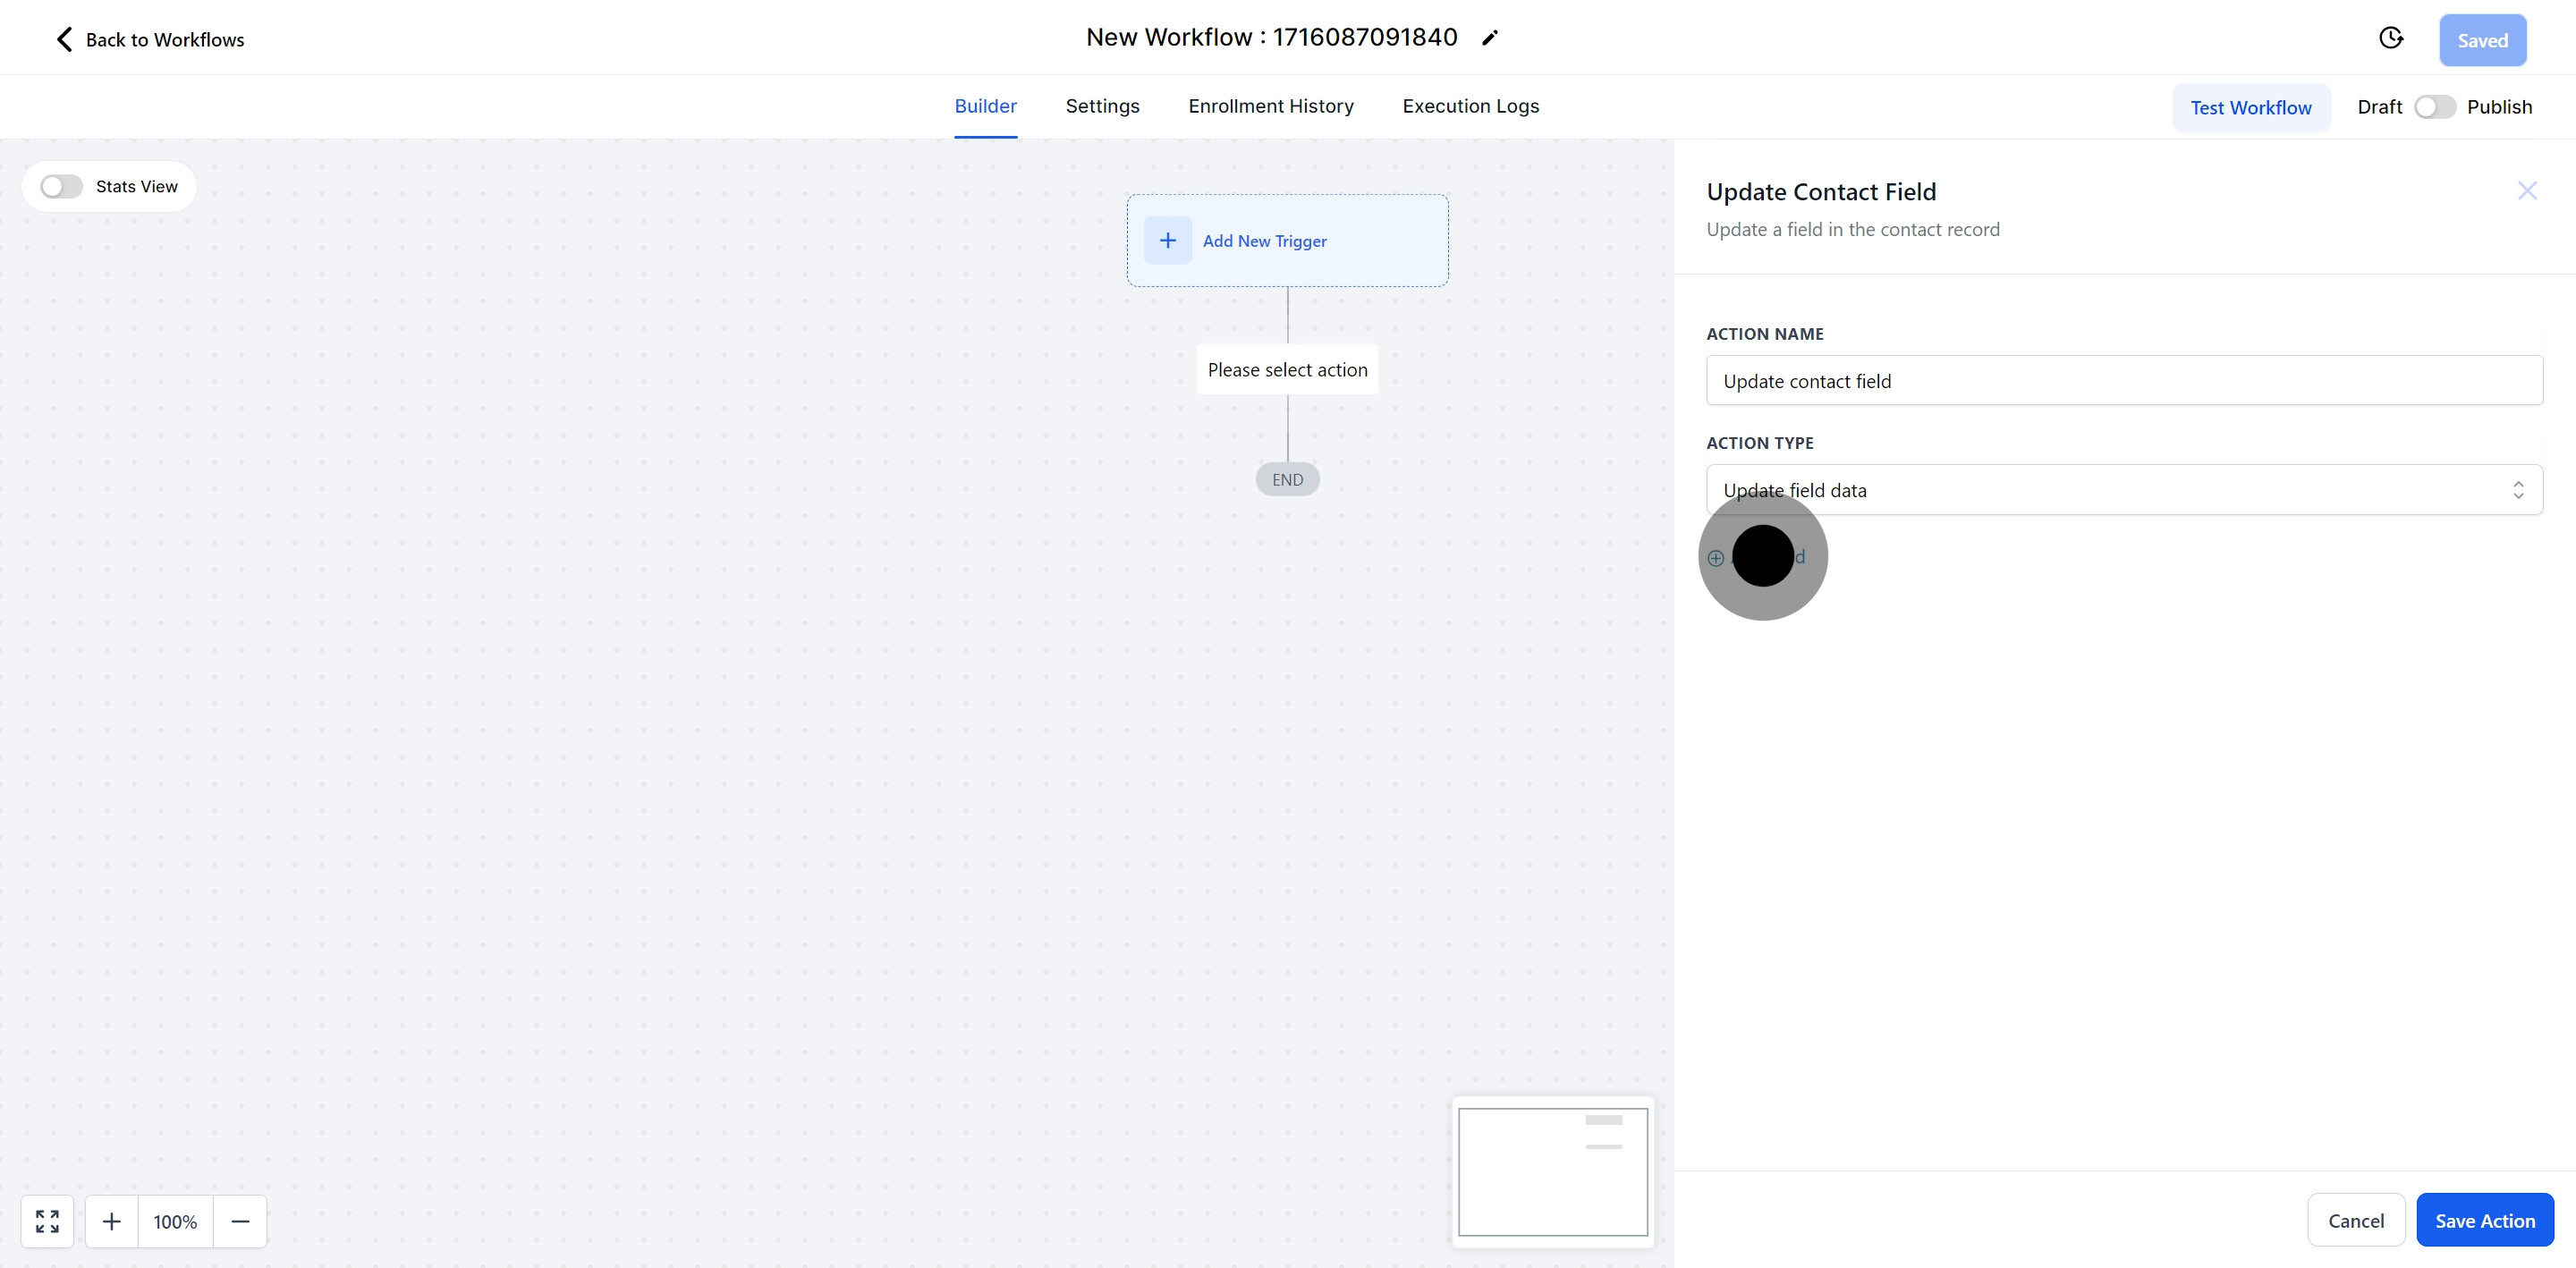This screenshot has width=2576, height=1268.
Task: Switch to the Settings tab
Action: (x=1102, y=106)
